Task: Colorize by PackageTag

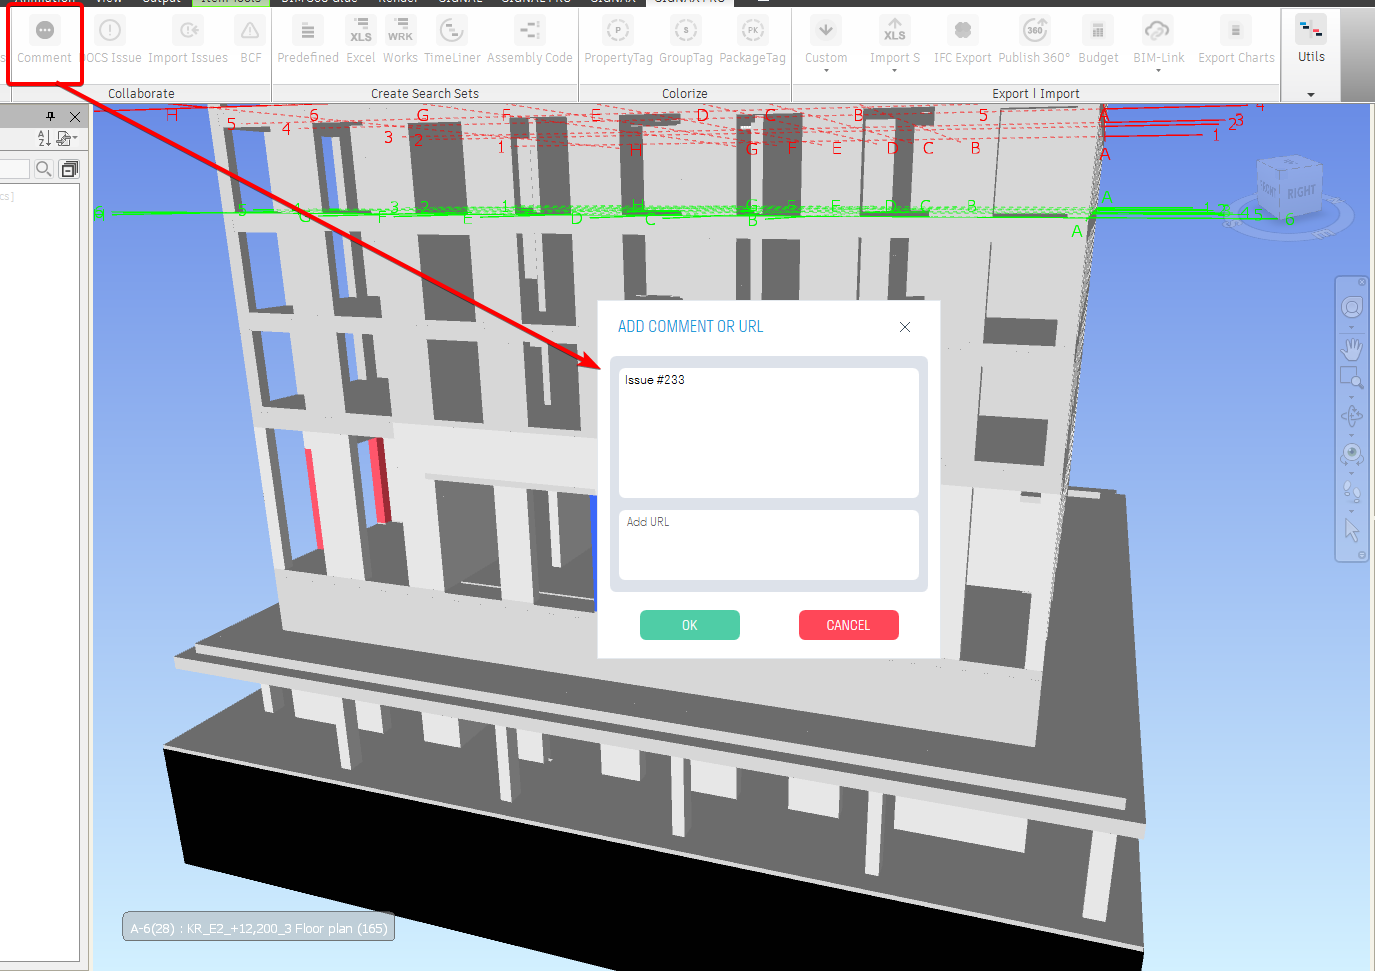Action: [752, 42]
